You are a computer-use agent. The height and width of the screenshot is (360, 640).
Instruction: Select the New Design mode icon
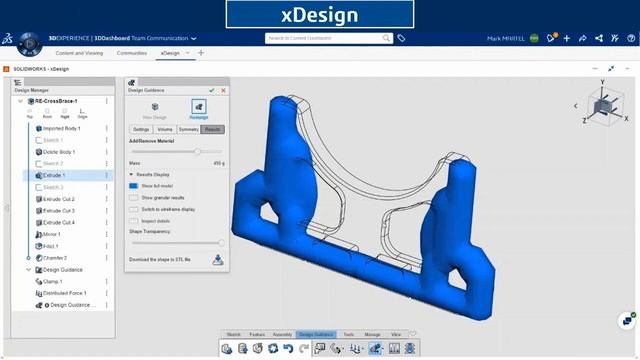155,107
